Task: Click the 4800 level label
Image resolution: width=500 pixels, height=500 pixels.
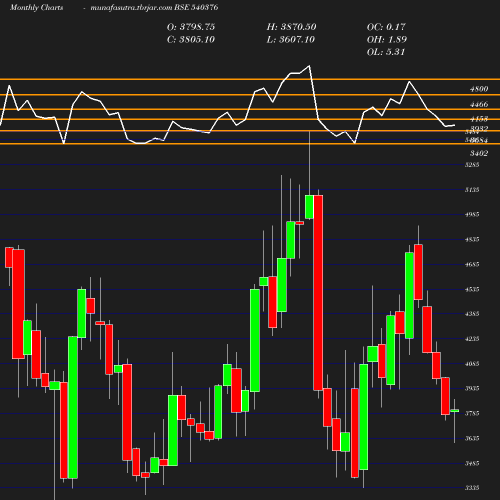Action: point(479,89)
